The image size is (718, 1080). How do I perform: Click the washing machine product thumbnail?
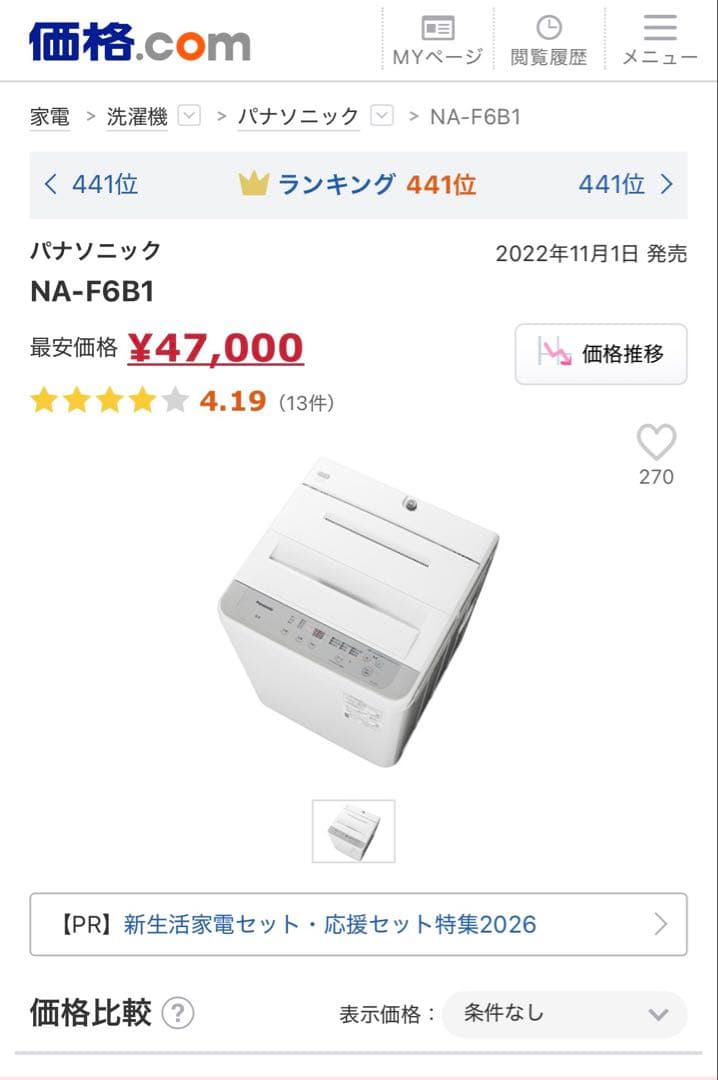click(x=354, y=831)
